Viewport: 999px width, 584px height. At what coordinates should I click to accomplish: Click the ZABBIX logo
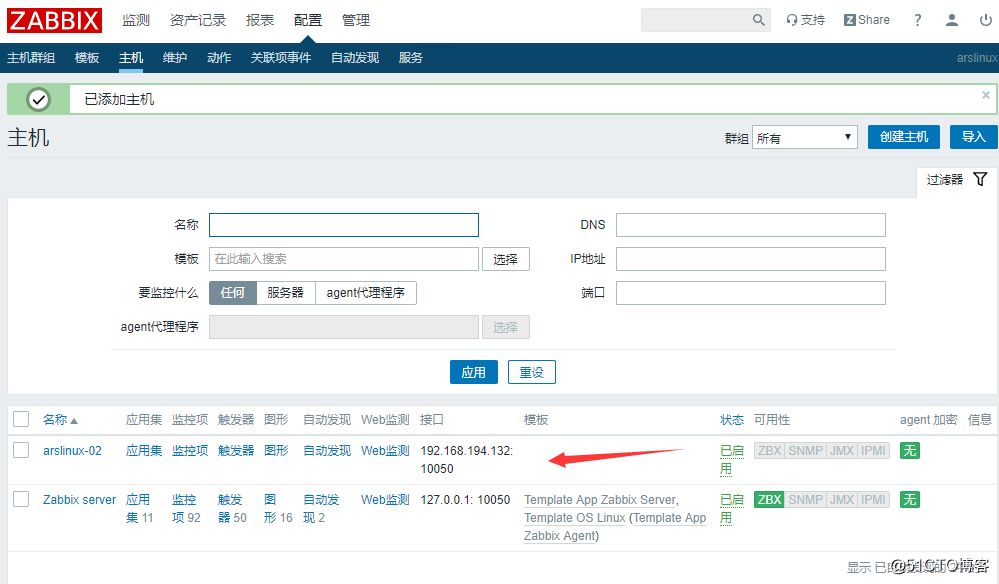pyautogui.click(x=54, y=20)
